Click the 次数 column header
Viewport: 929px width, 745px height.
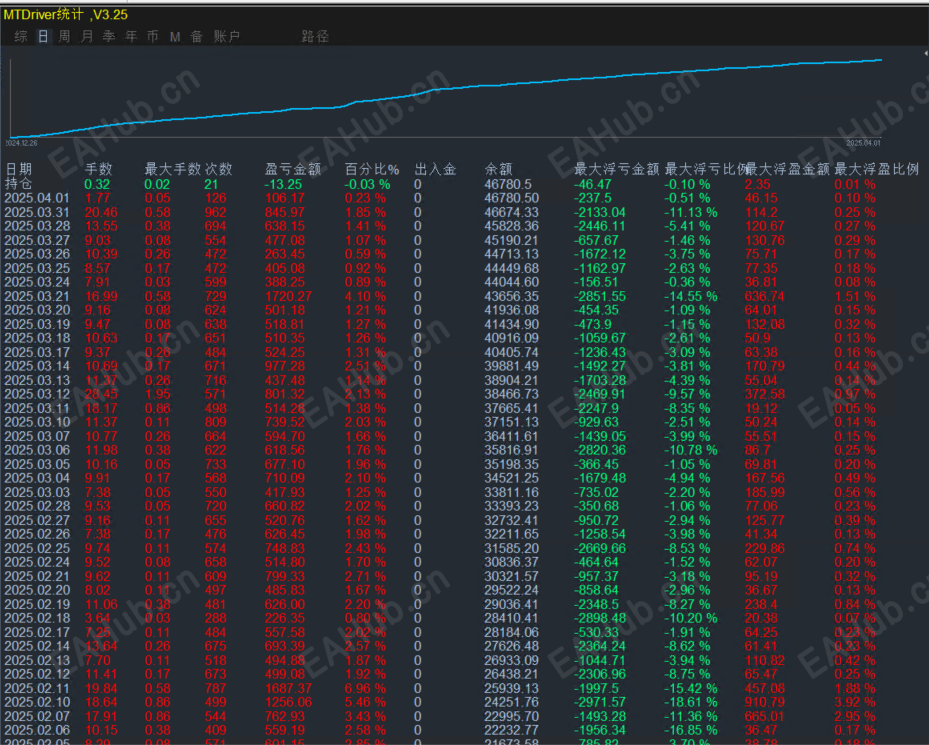tap(218, 170)
